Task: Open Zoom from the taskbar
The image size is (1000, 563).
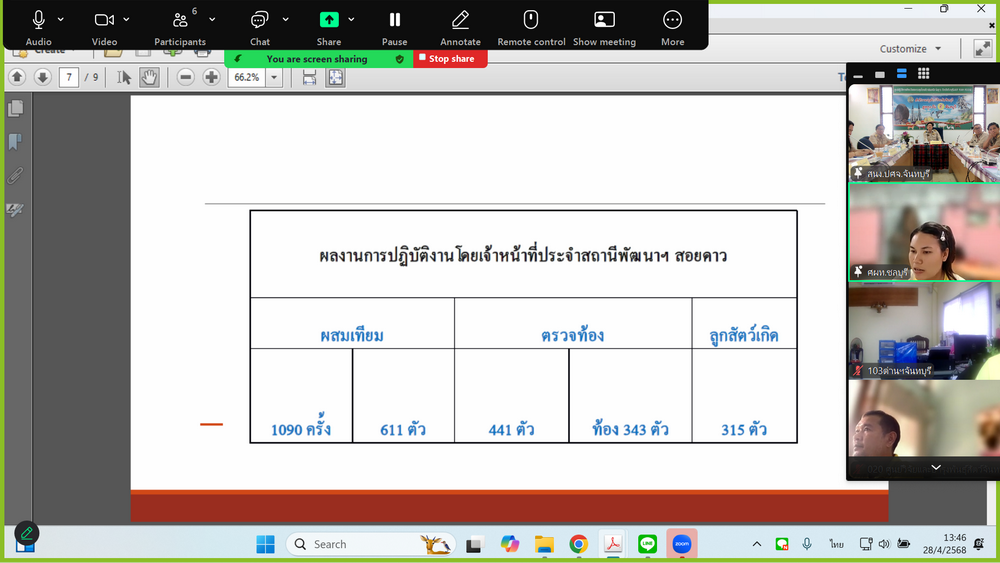Action: pos(682,544)
